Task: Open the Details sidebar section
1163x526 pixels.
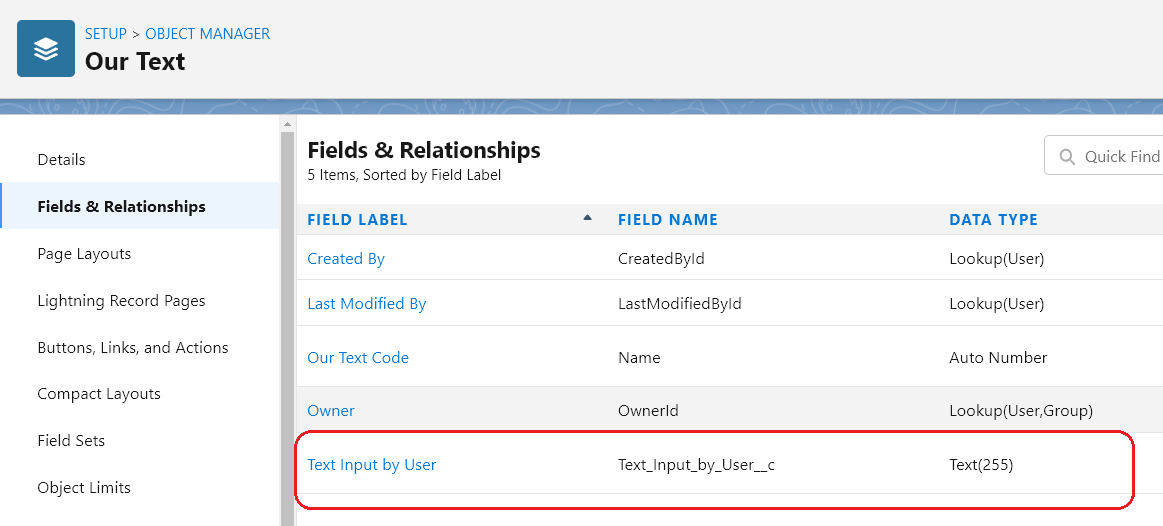Action: click(x=62, y=160)
